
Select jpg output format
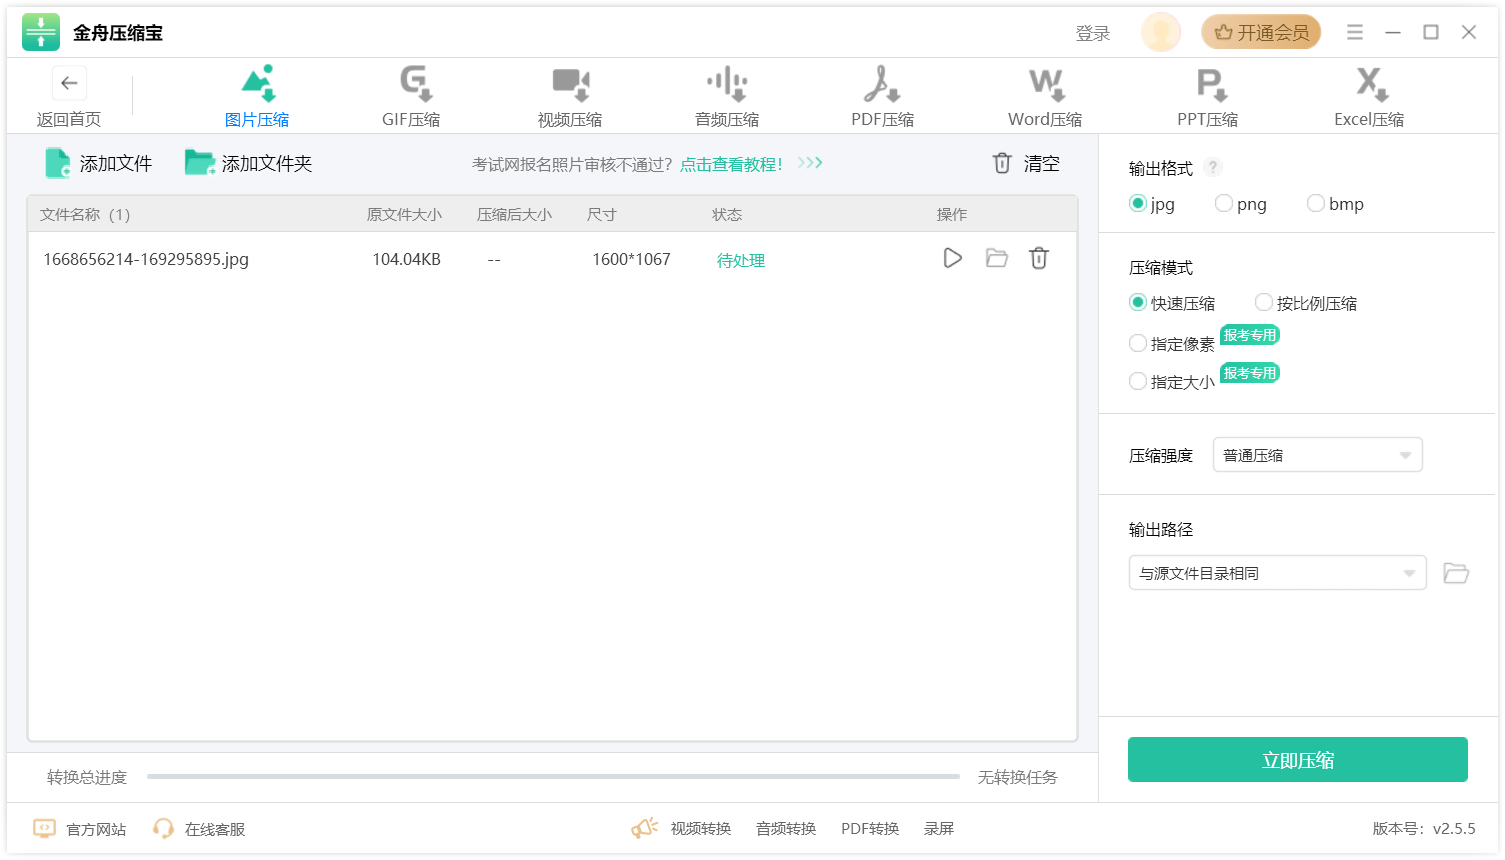point(1137,203)
